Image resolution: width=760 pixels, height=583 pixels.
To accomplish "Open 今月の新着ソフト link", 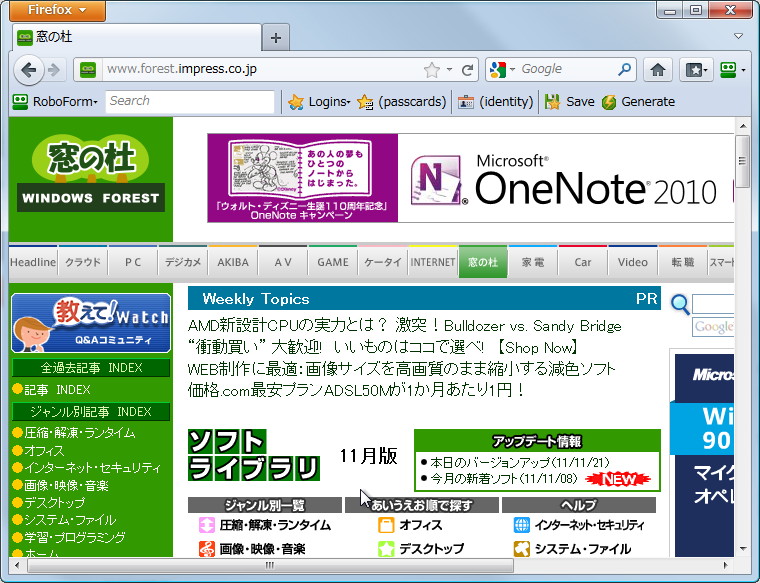I will (x=504, y=479).
